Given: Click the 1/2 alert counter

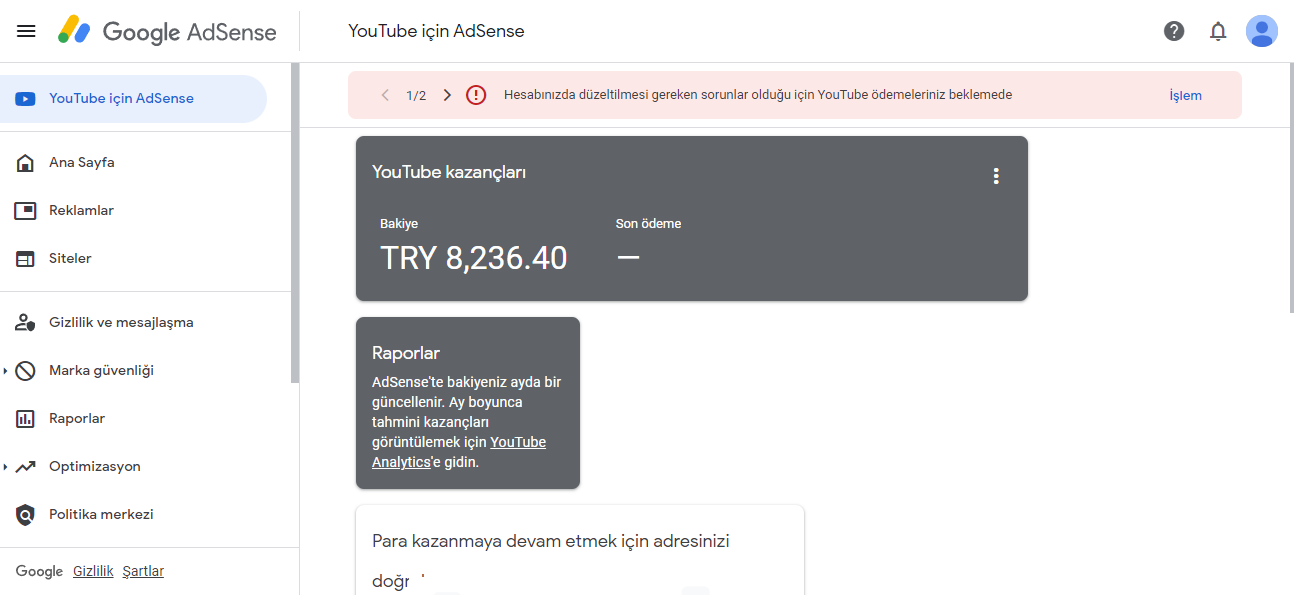Looking at the screenshot, I should (x=416, y=95).
